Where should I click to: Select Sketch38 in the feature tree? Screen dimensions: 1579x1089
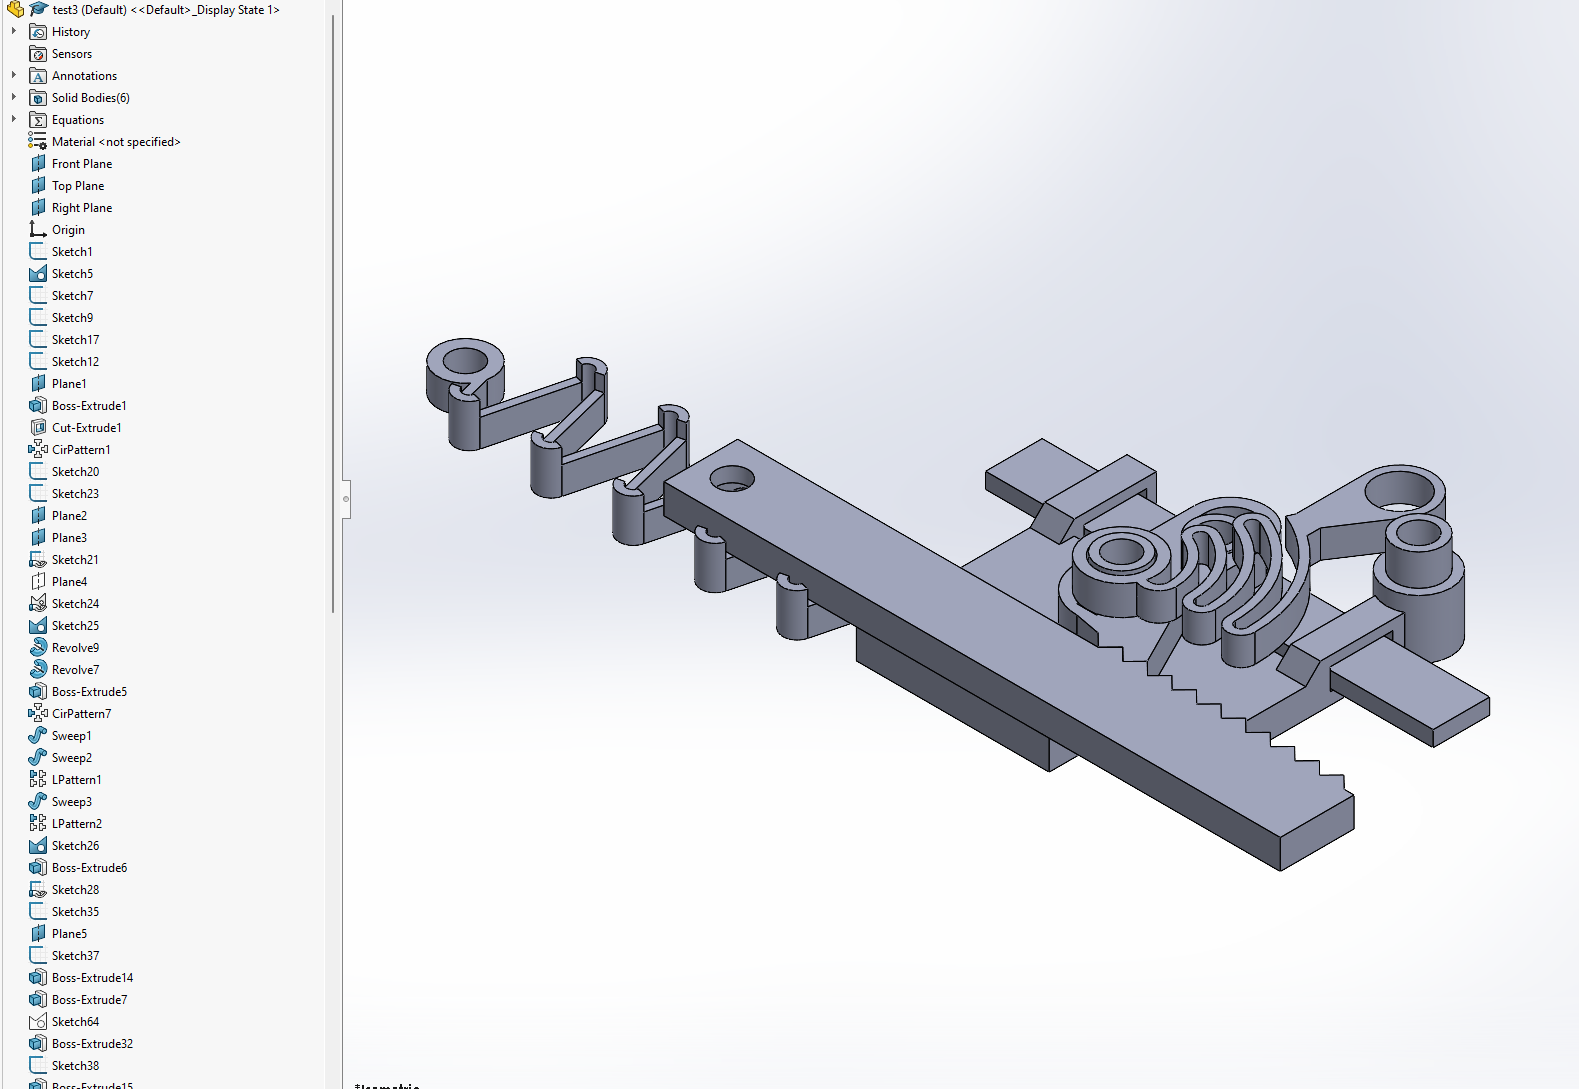(x=75, y=1066)
